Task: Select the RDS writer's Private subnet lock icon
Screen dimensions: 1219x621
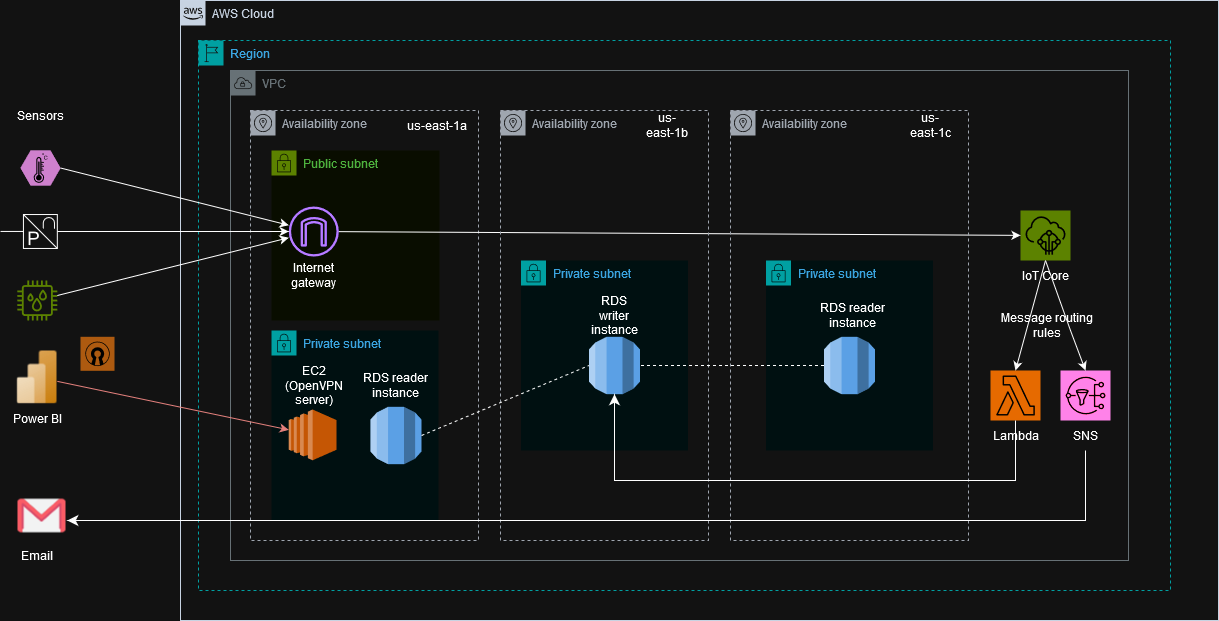Action: pos(534,273)
